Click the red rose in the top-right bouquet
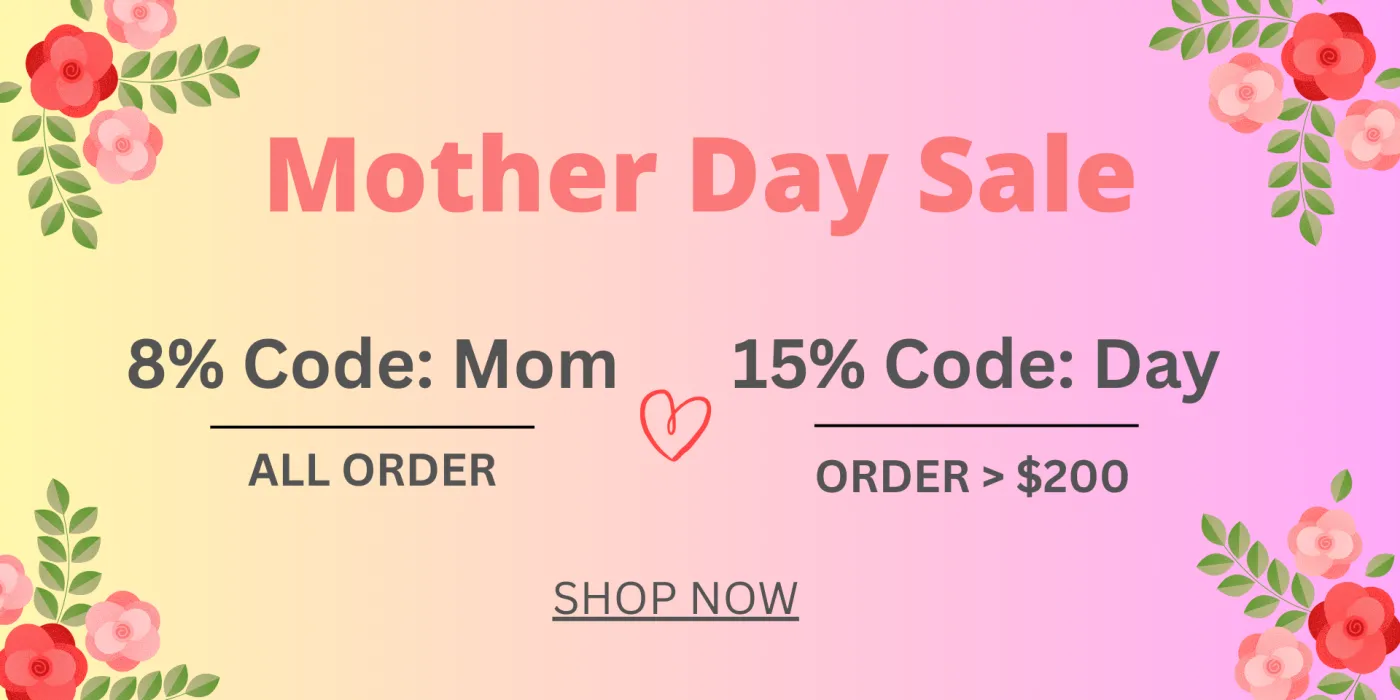Viewport: 1400px width, 700px height. [x=1327, y=56]
